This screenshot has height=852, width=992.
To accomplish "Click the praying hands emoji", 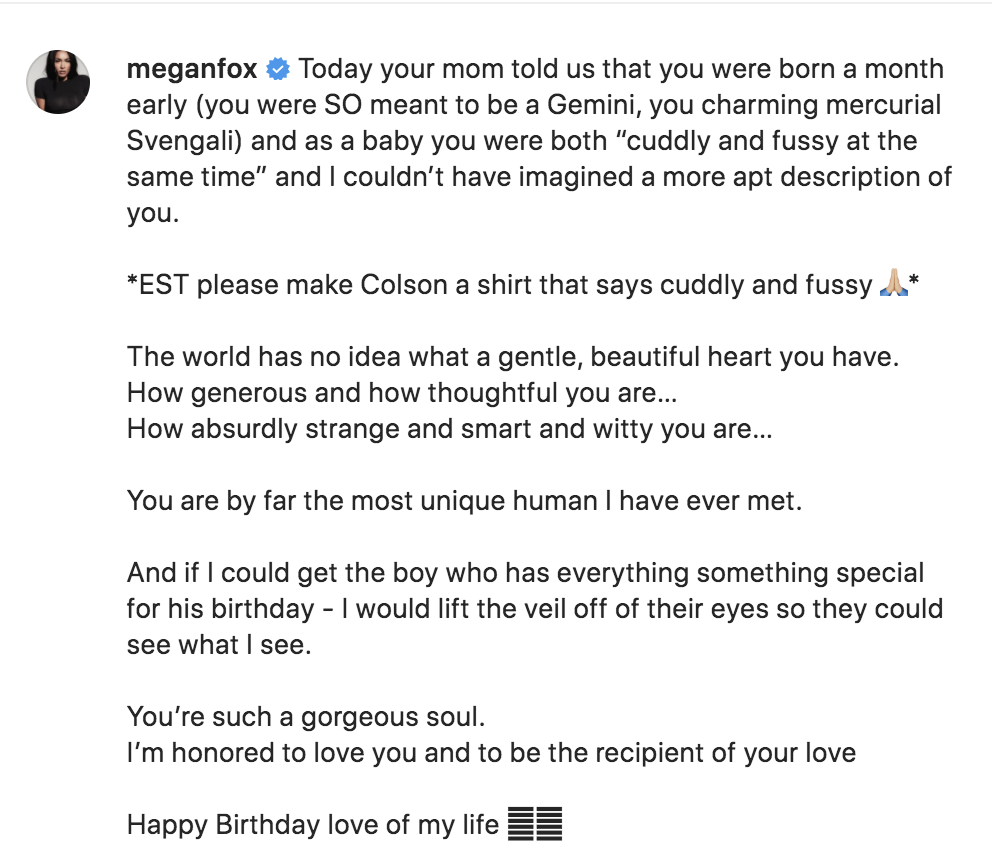I will point(893,285).
